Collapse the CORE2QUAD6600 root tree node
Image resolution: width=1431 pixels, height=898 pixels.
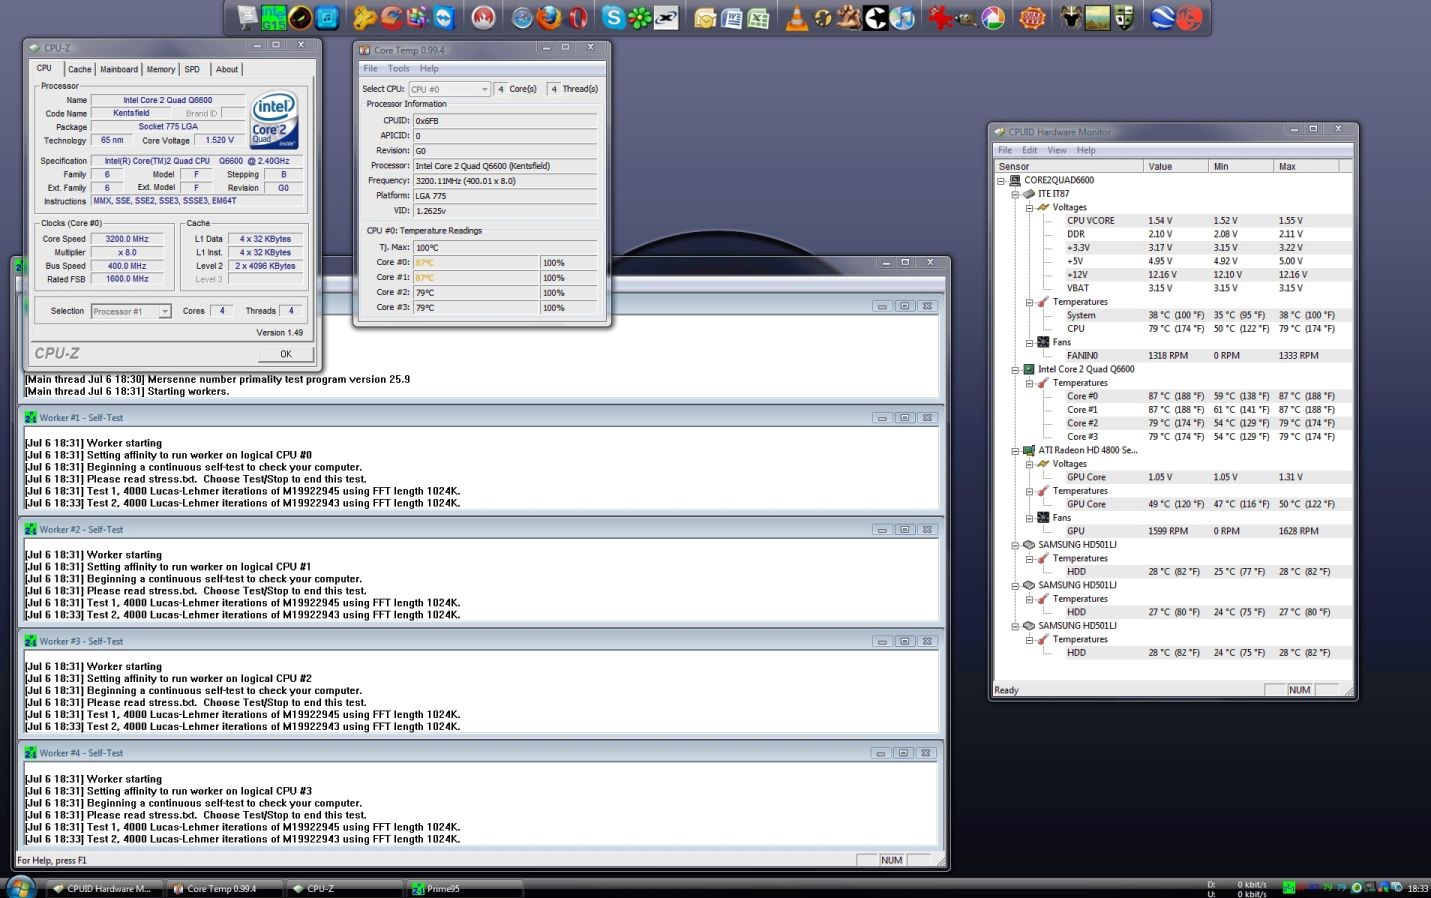click(1001, 181)
